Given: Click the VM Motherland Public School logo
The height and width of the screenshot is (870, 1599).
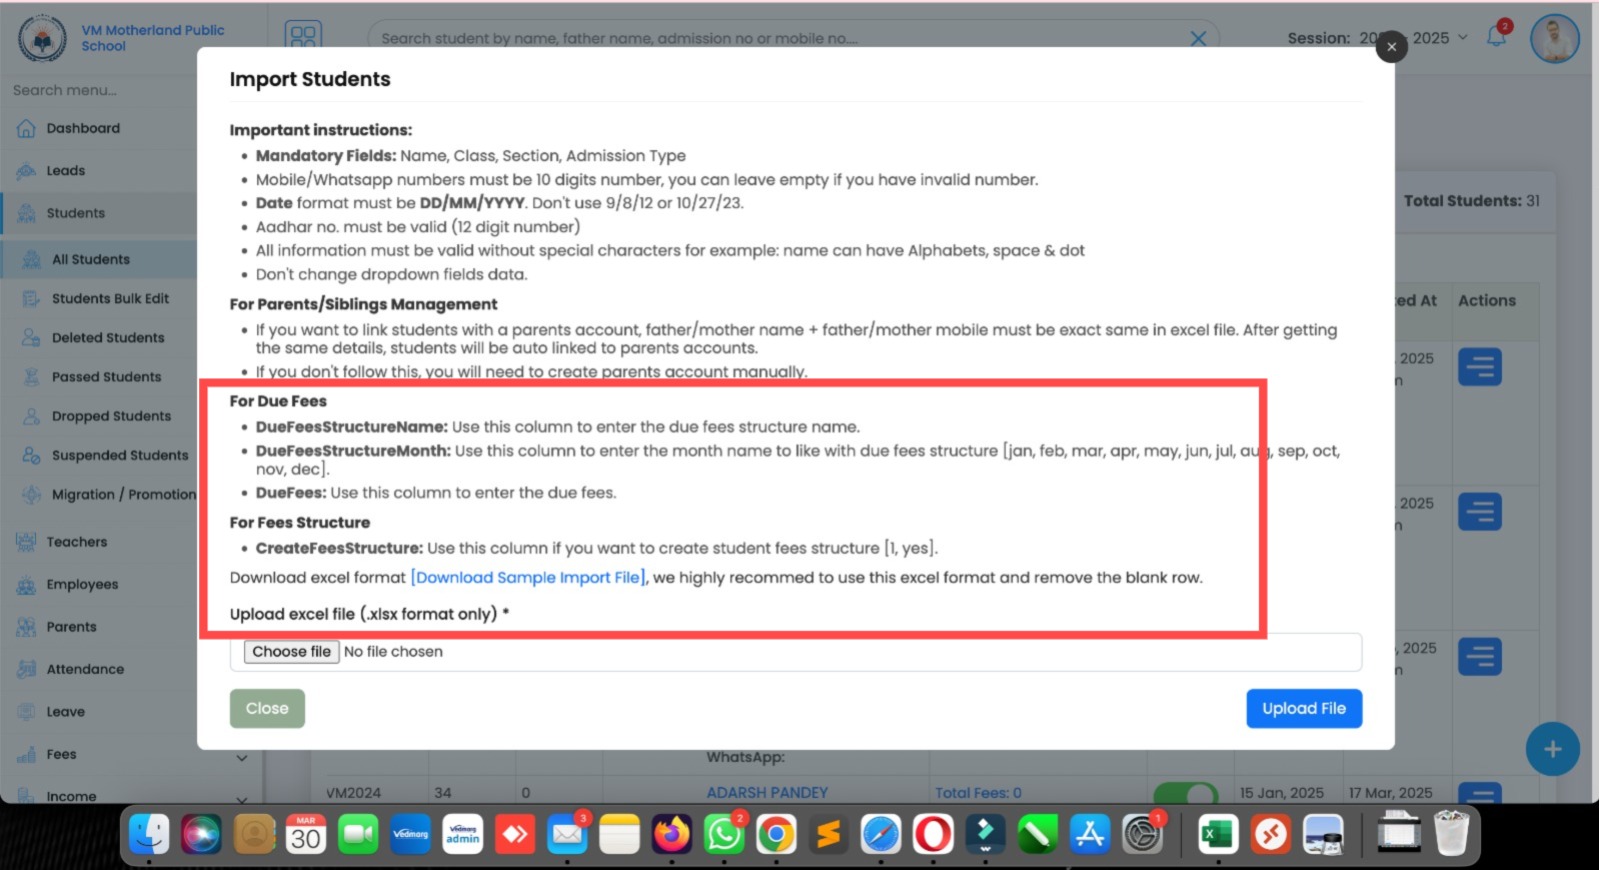Looking at the screenshot, I should tap(42, 39).
